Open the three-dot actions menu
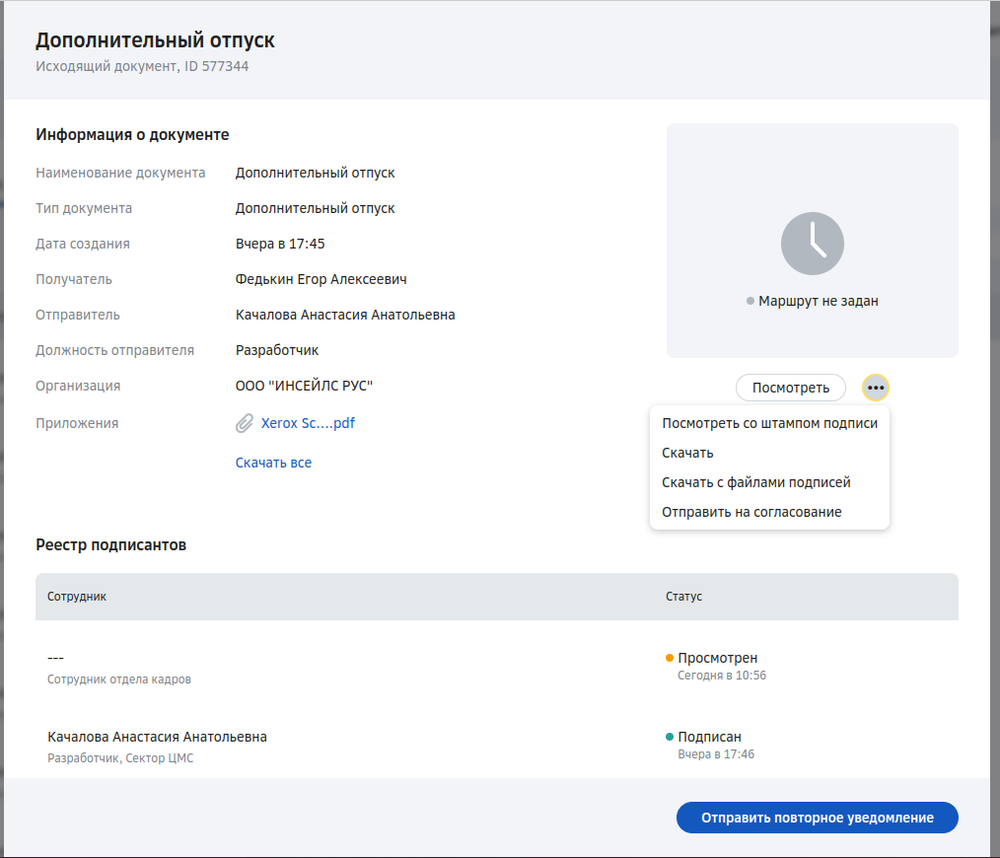 (875, 387)
